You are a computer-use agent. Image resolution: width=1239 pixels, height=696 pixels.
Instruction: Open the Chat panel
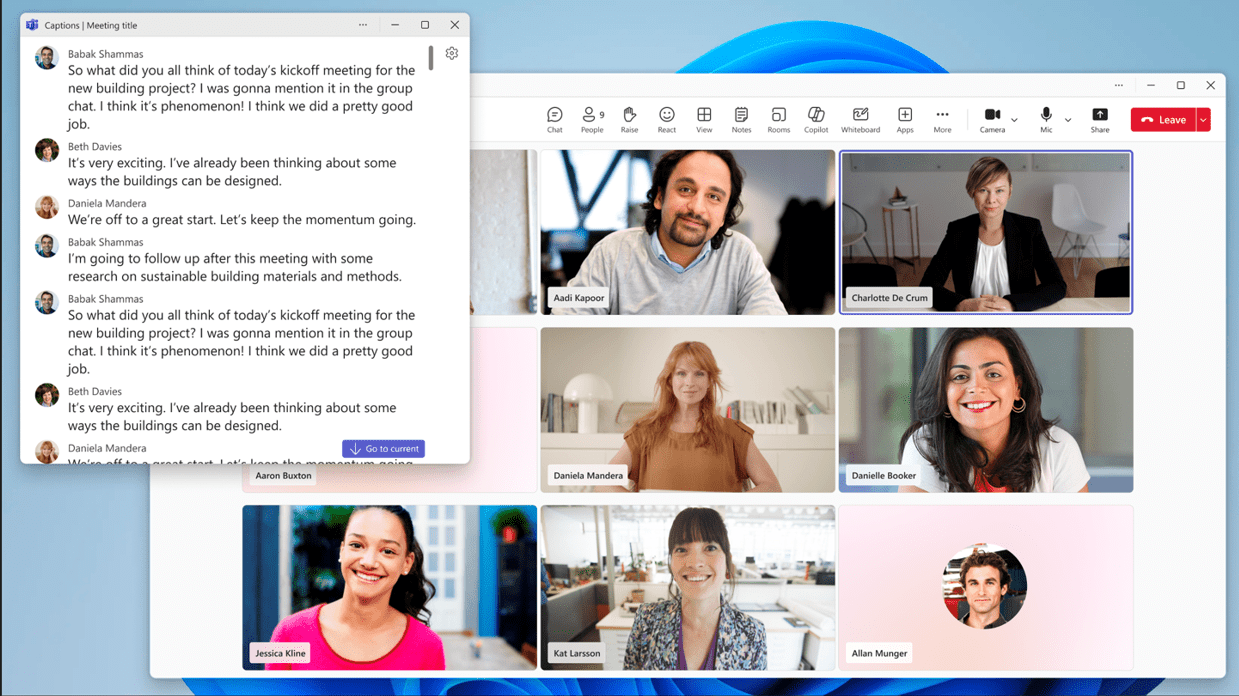click(x=554, y=120)
